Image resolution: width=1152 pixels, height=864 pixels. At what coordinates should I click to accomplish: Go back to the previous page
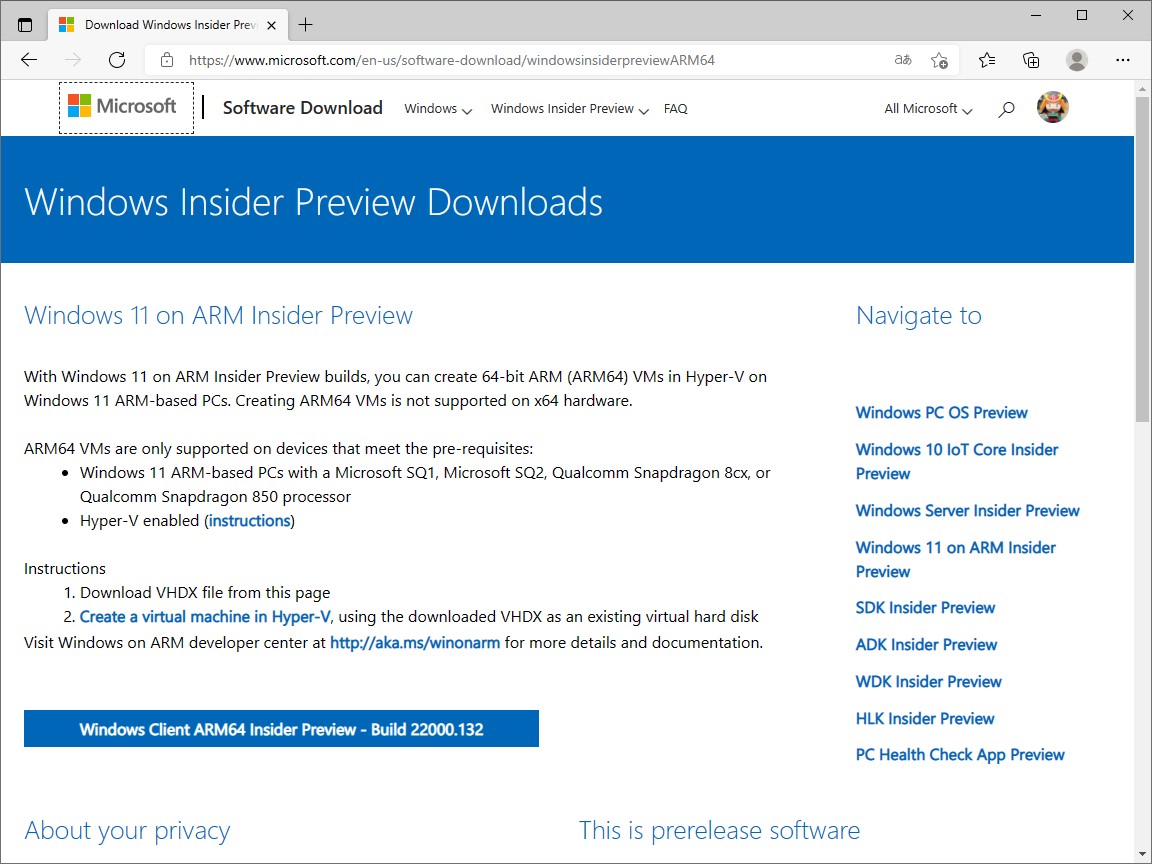click(29, 60)
